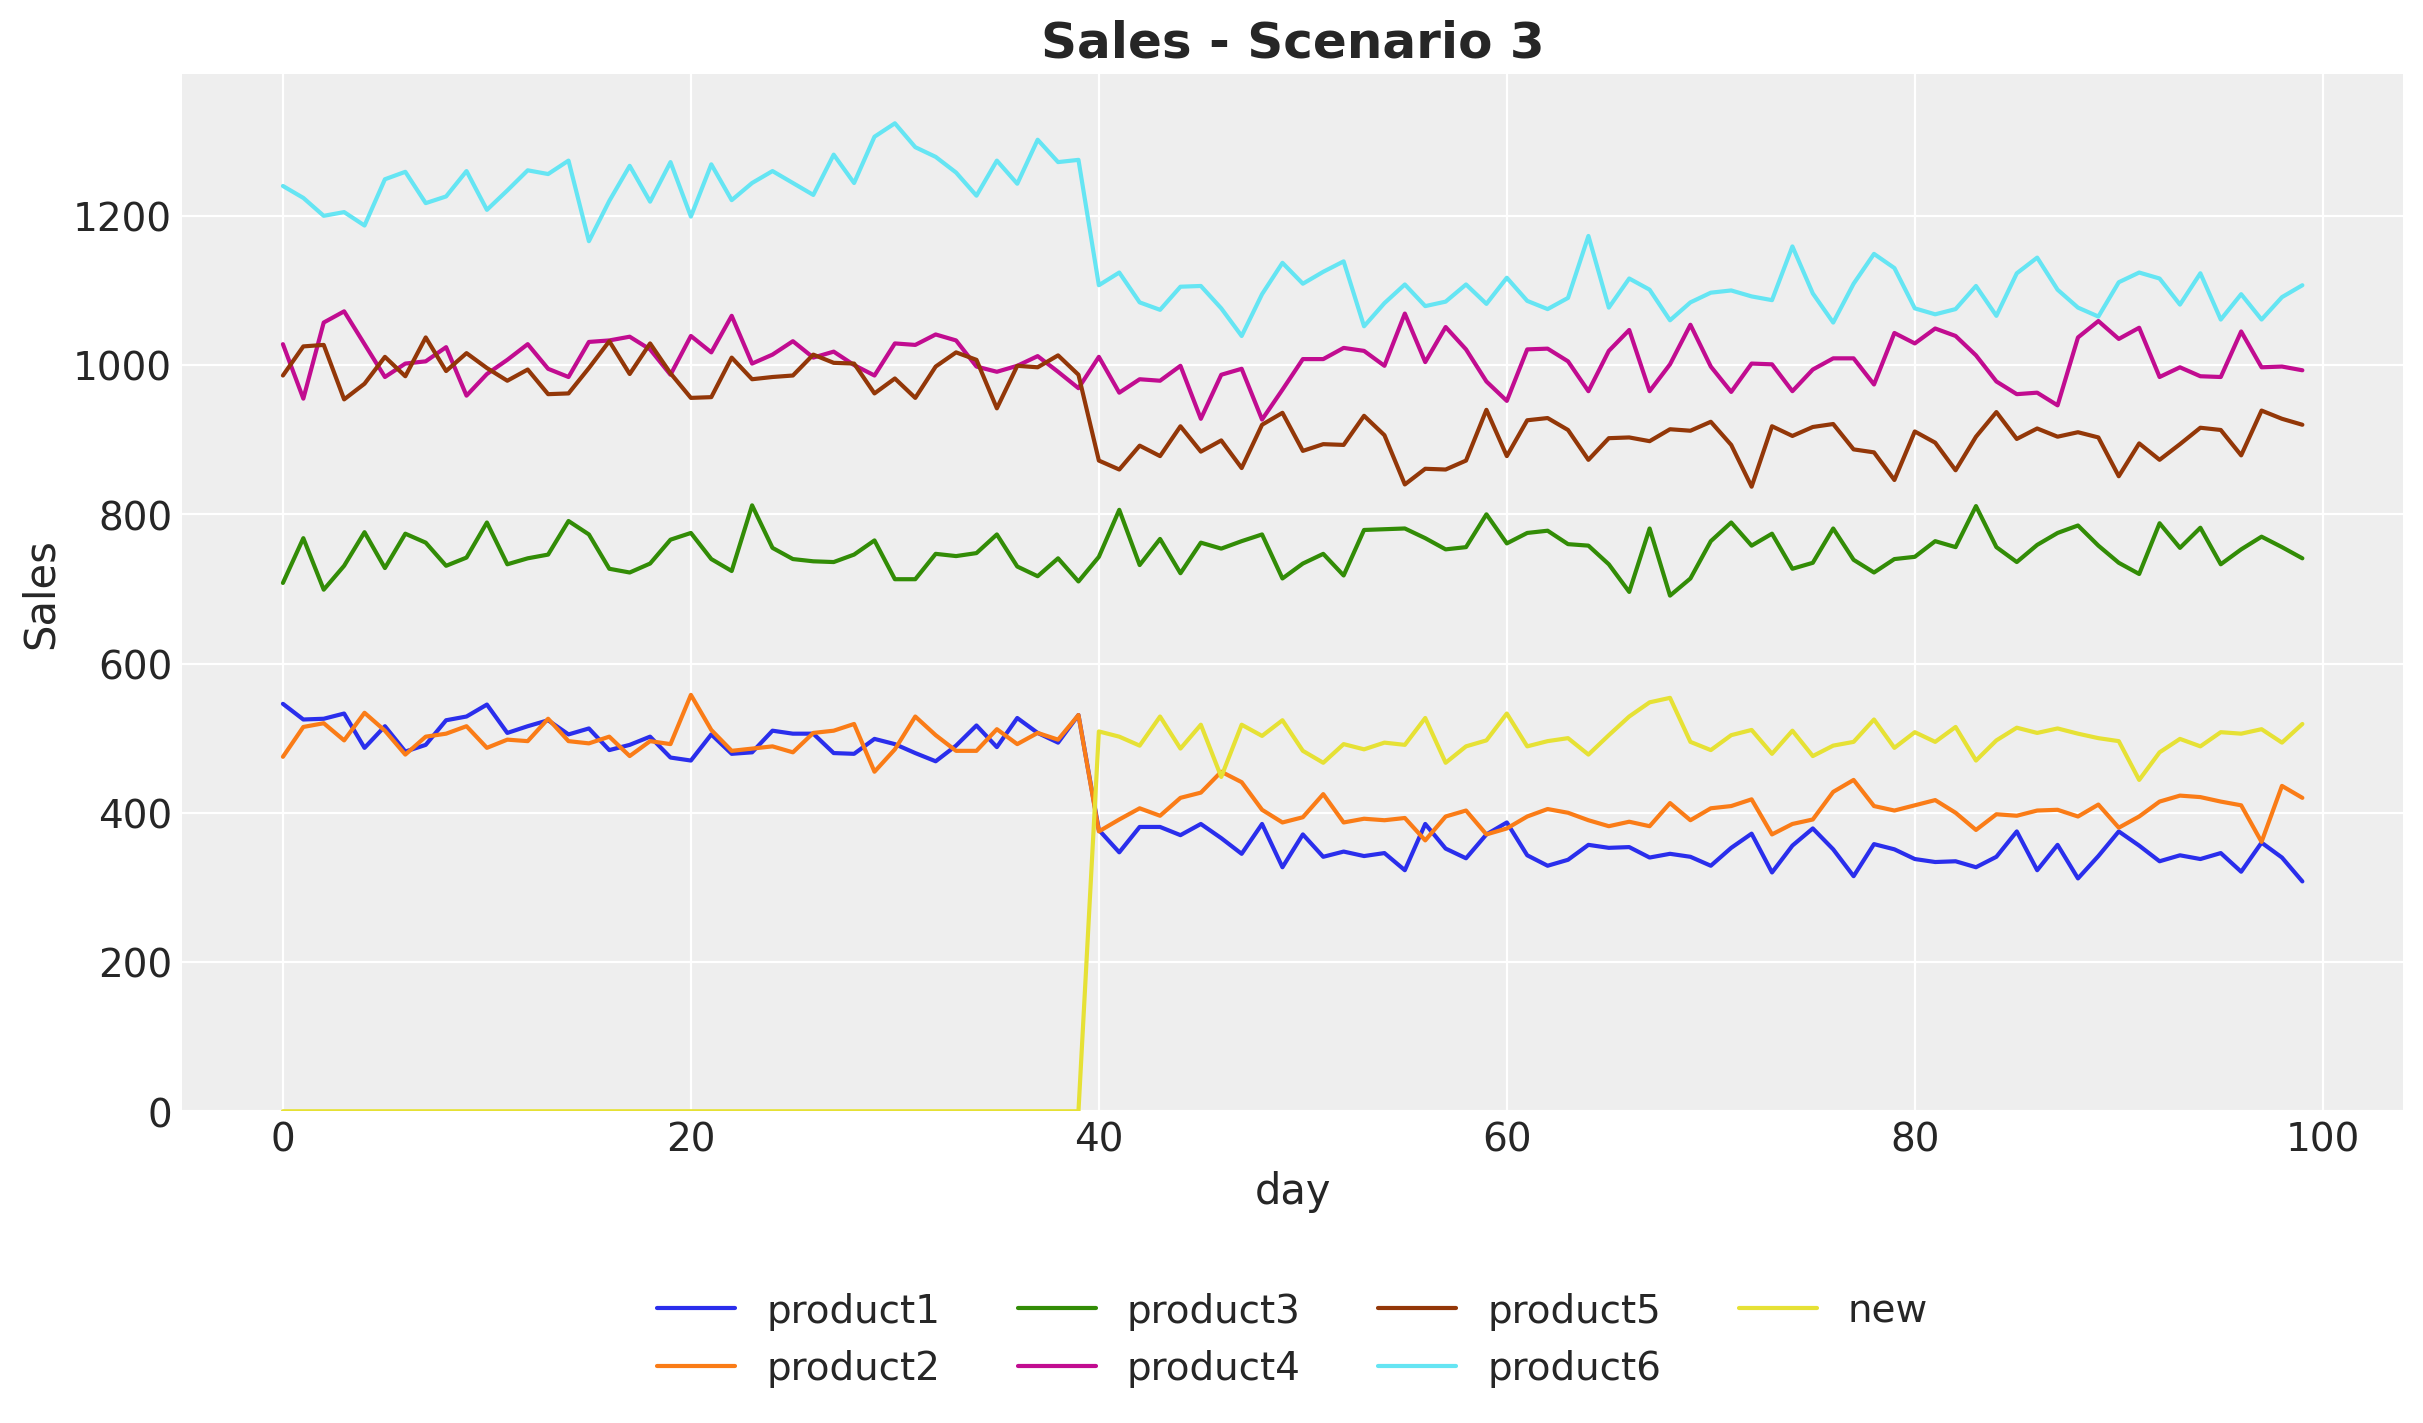Click the product5 brown legend line
The width and height of the screenshot is (2423, 1423).
(x=1417, y=1308)
